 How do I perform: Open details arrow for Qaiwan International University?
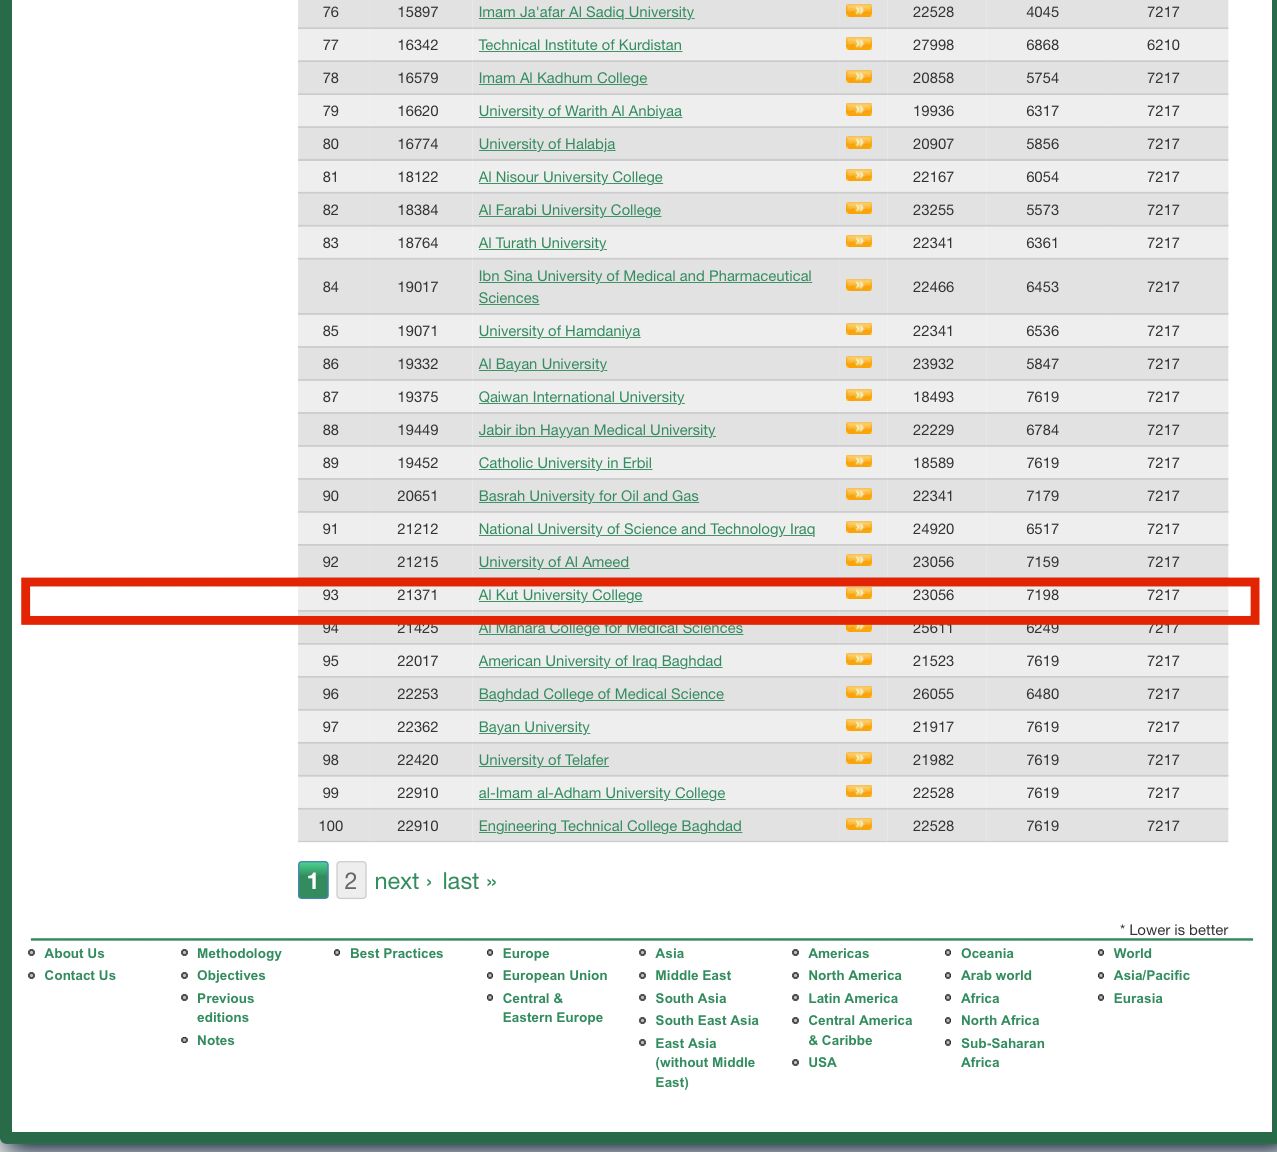pos(858,396)
